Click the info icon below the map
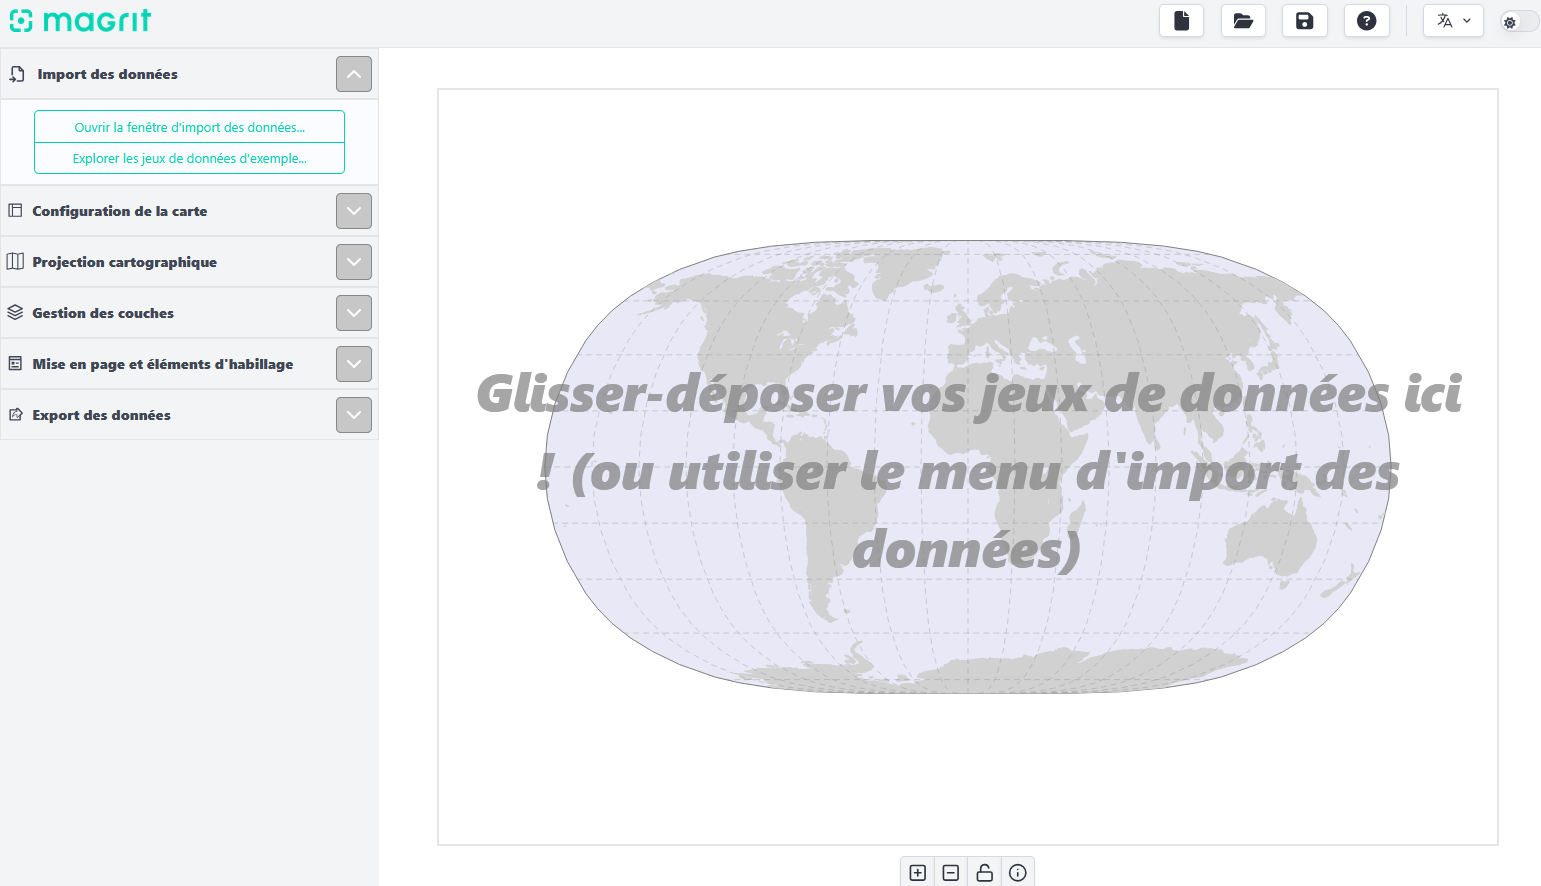 [1018, 873]
